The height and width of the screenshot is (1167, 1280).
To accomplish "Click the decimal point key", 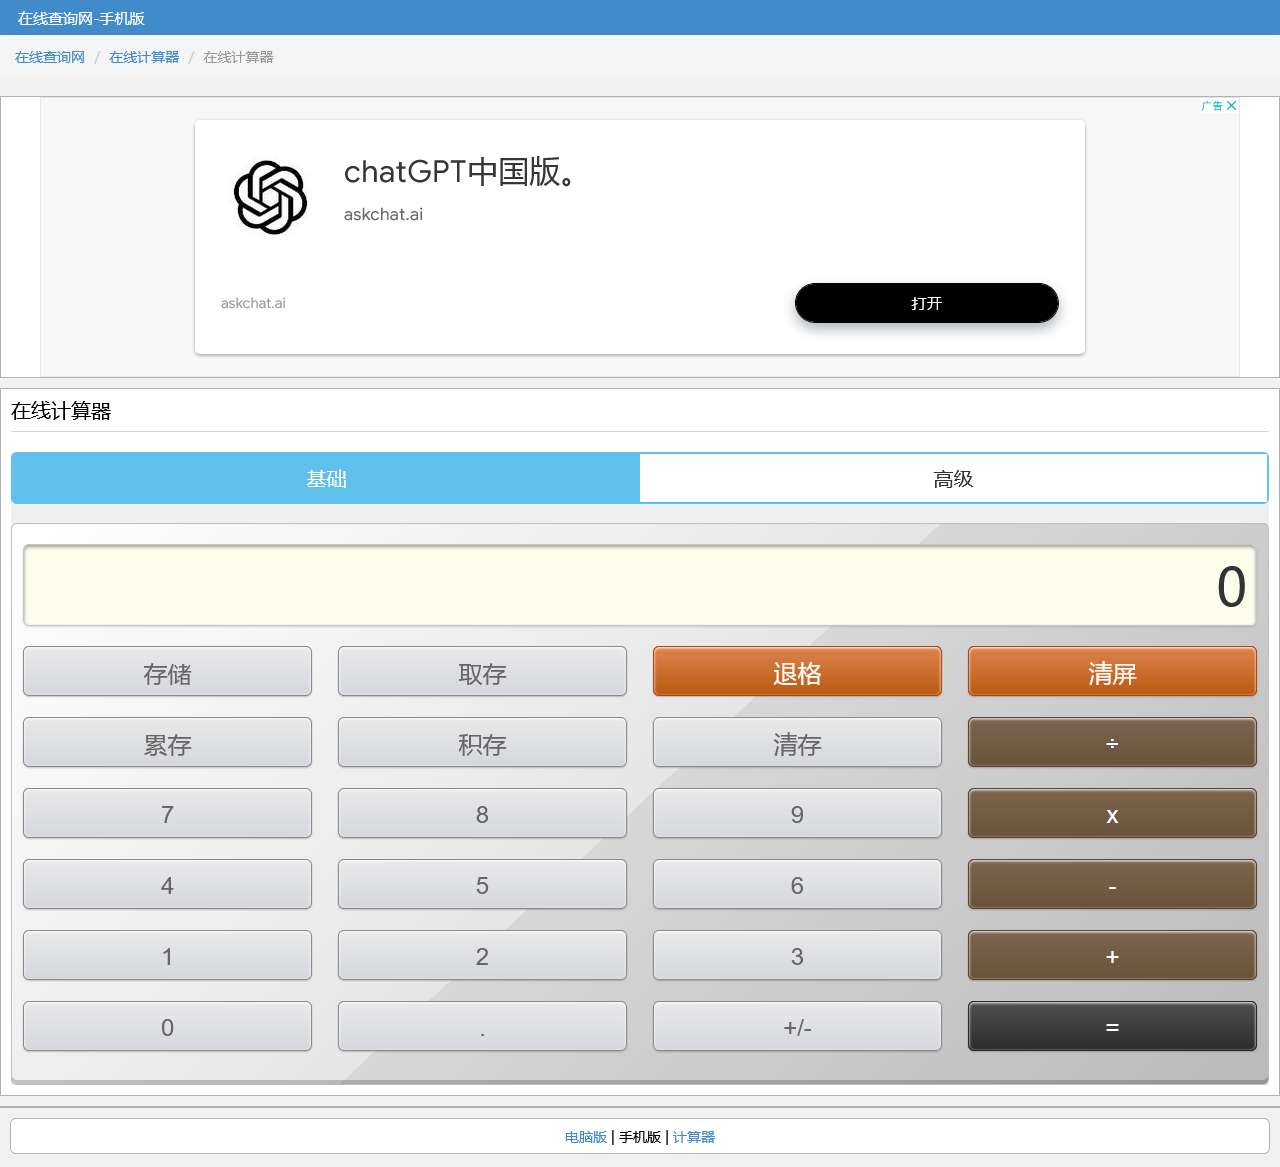I will (482, 1026).
